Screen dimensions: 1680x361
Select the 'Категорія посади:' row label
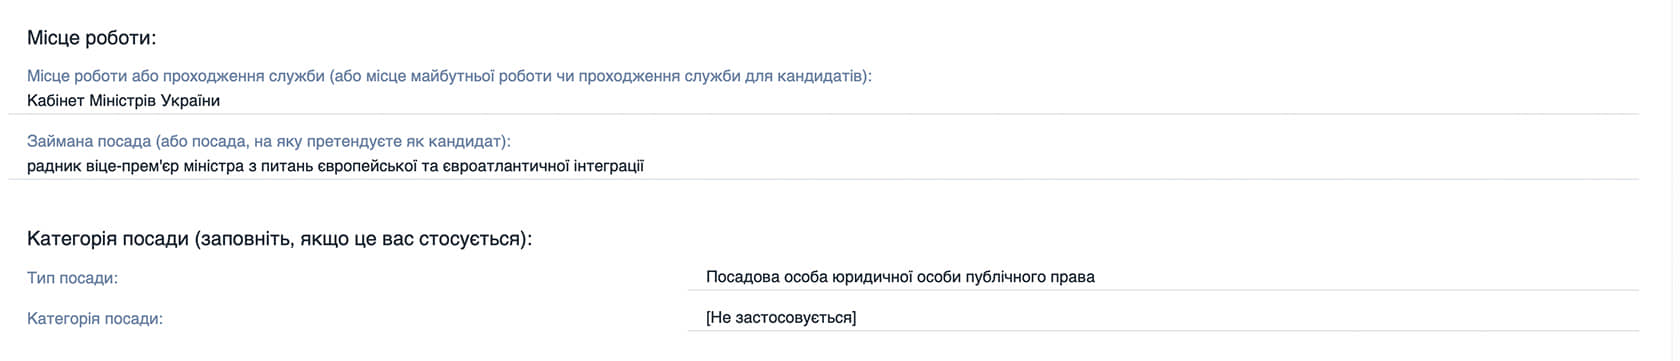[x=95, y=319]
